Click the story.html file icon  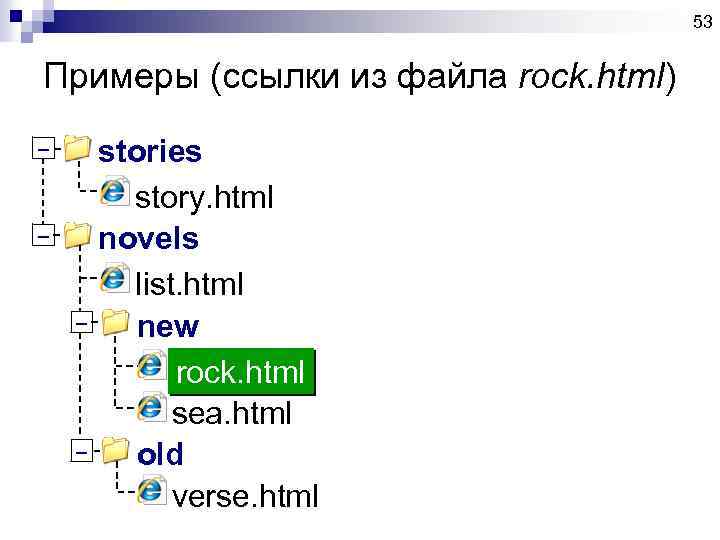[x=115, y=192]
